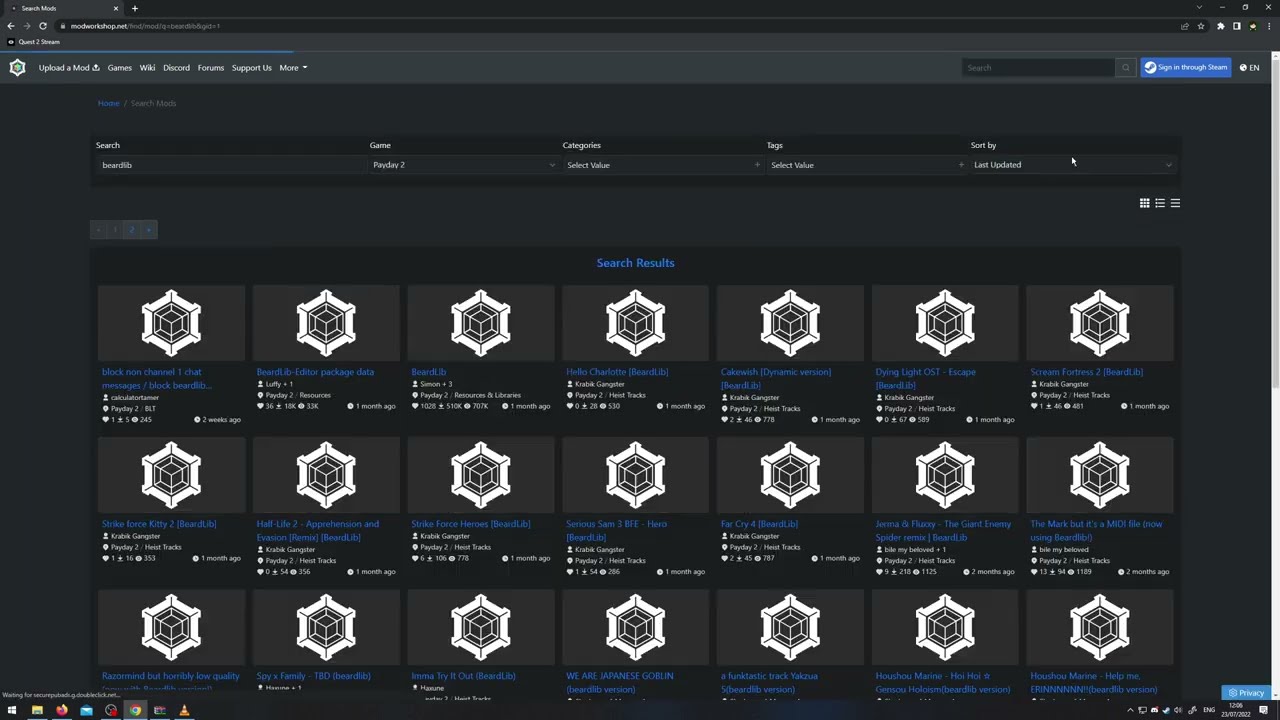
Task: Click author 'Simon + 3' under BeardLib
Action: tap(435, 384)
